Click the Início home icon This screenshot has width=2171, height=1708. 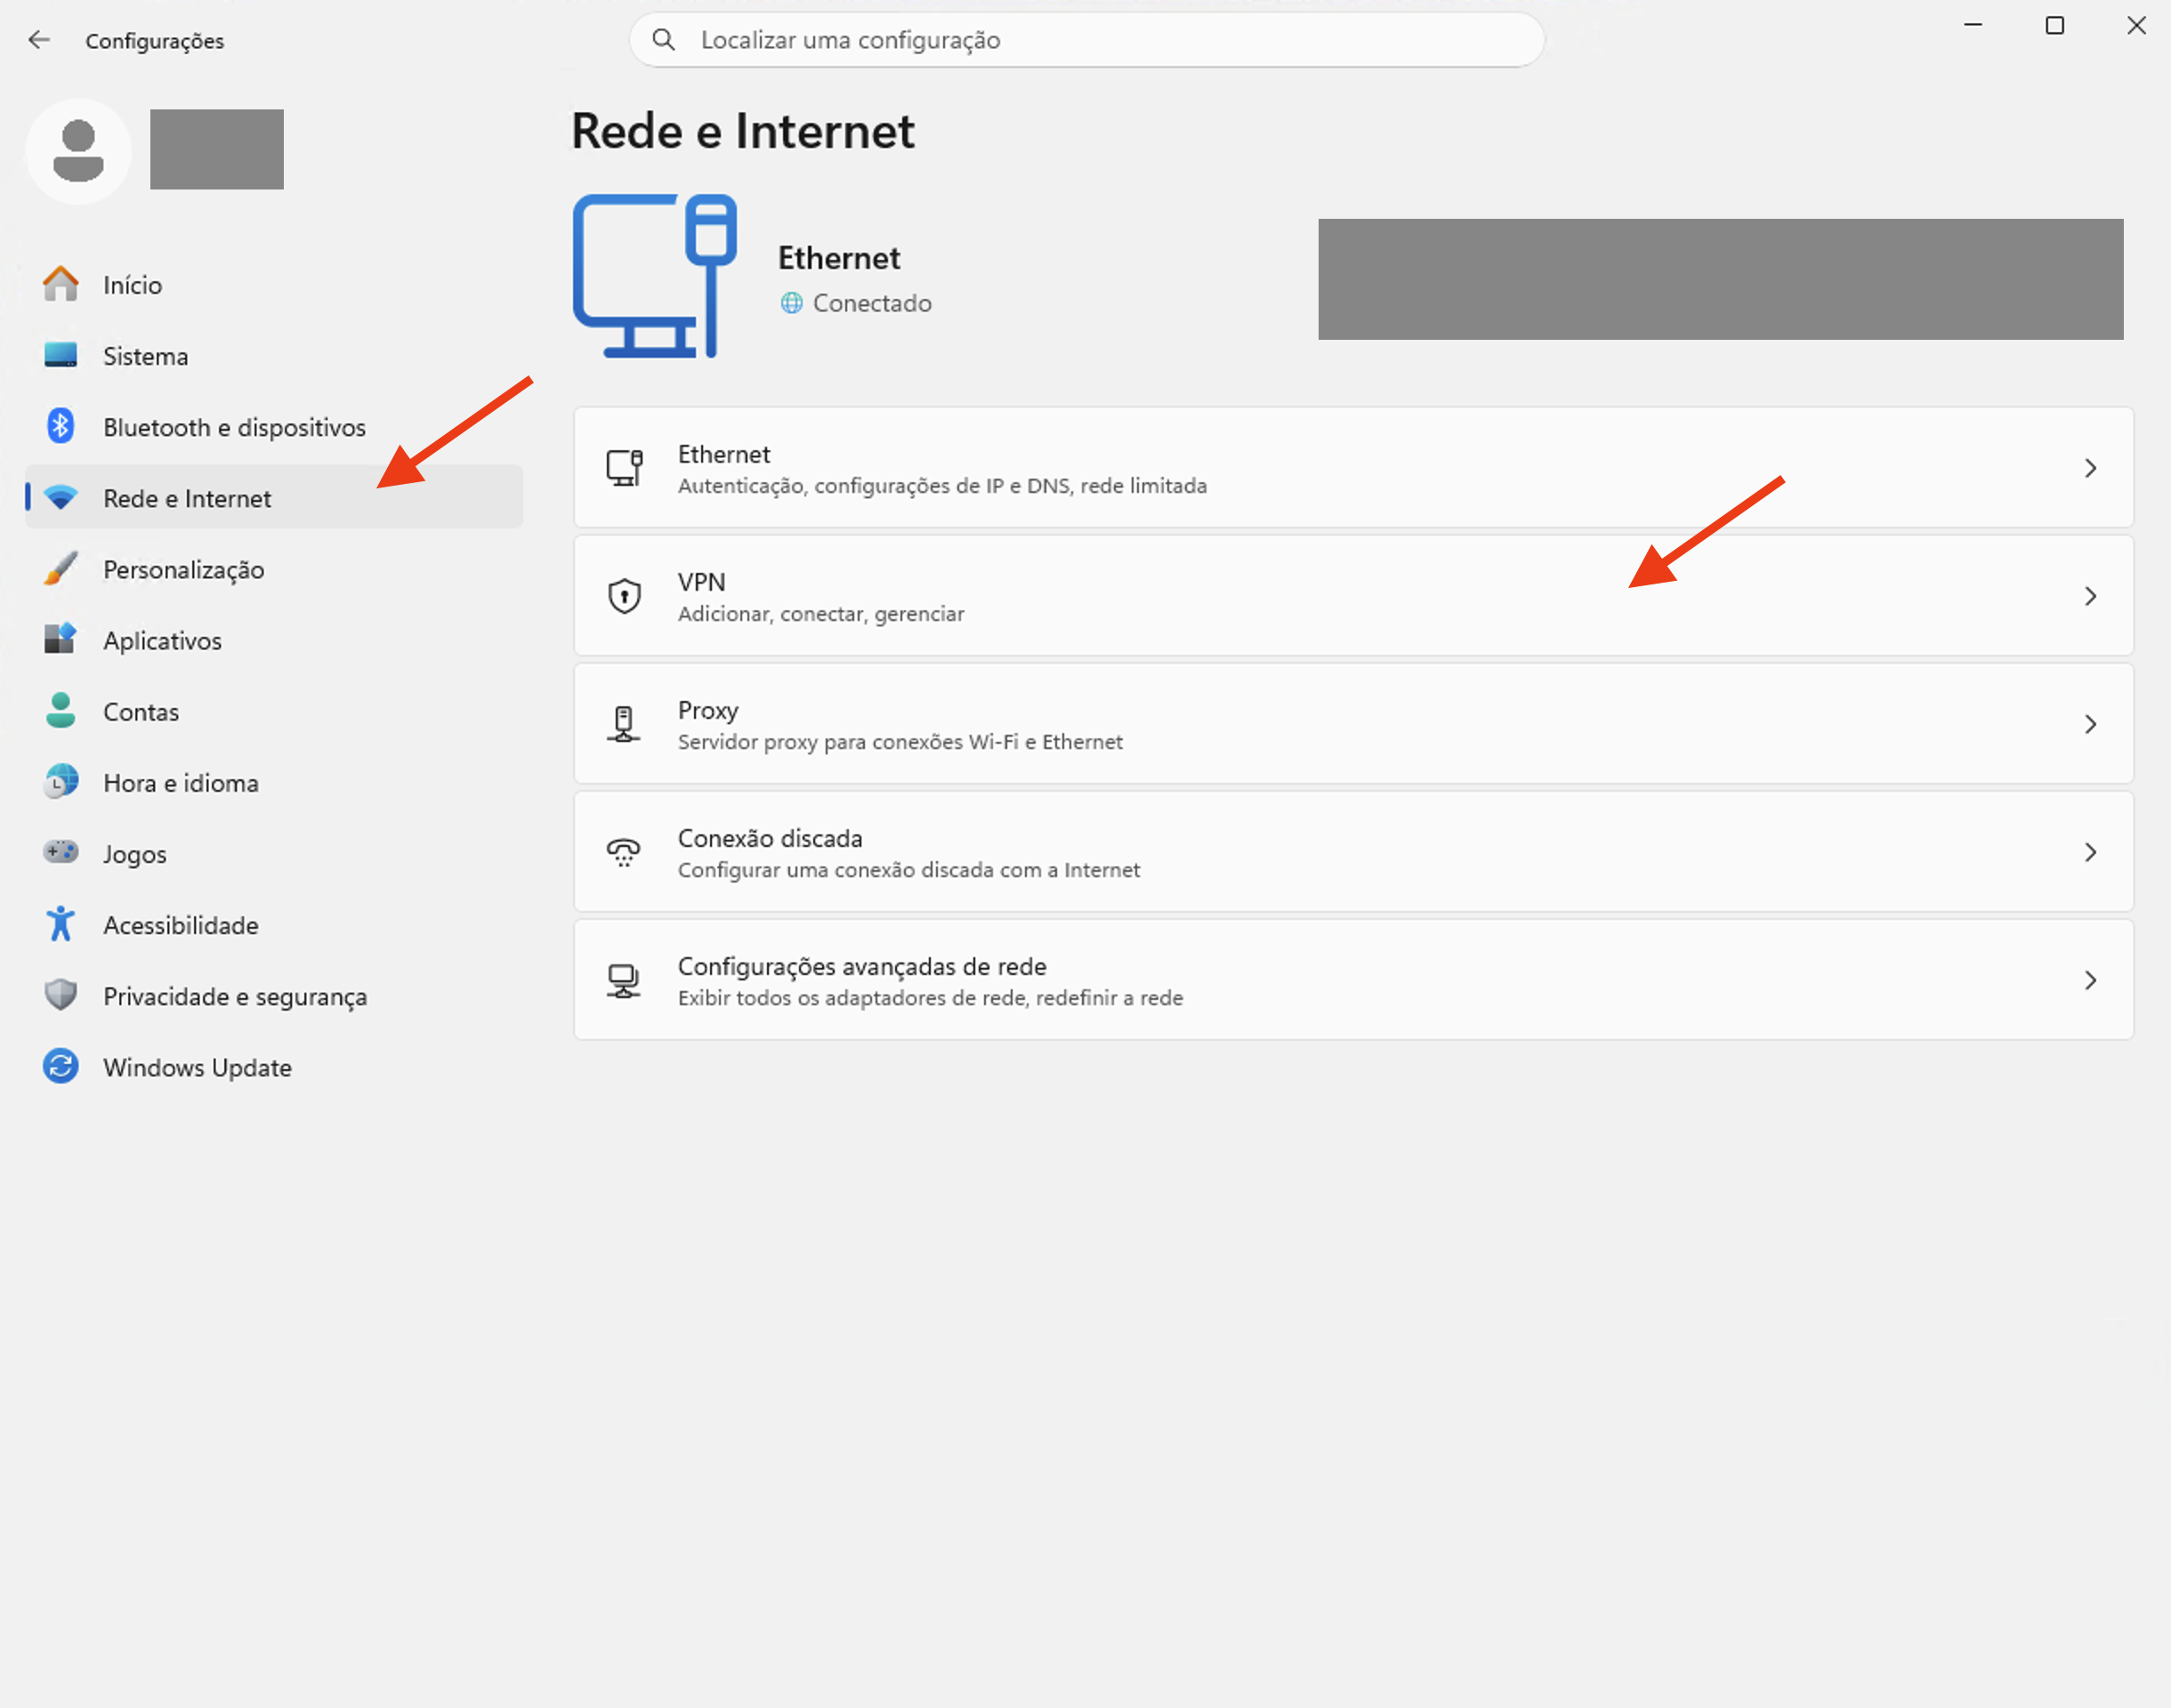pyautogui.click(x=61, y=284)
